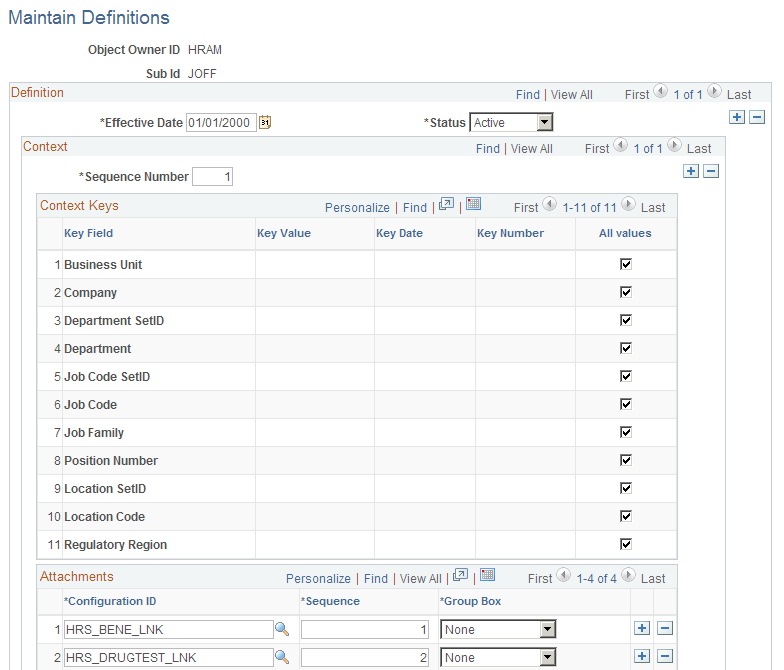
Task: Click the HRS_BENE_LNK Configuration ID field
Action: [x=169, y=630]
